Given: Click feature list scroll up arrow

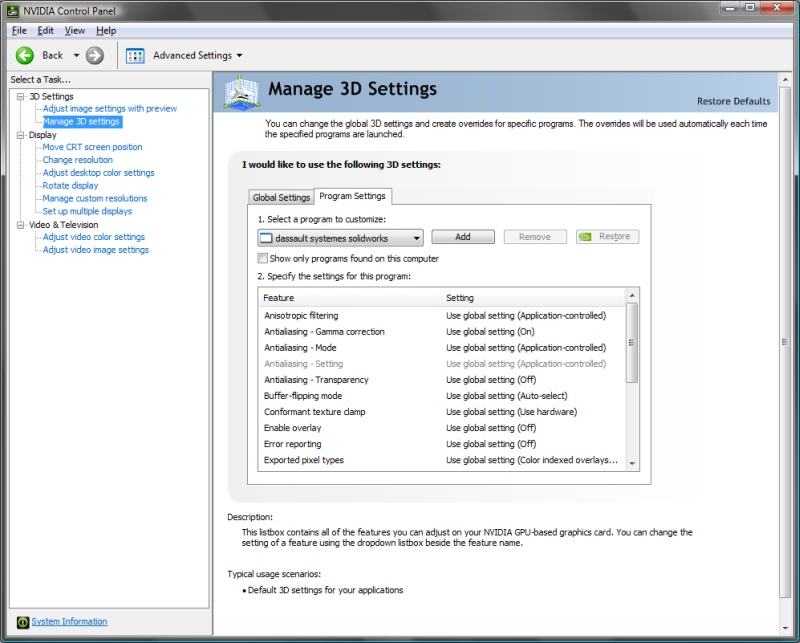Looking at the screenshot, I should (632, 295).
